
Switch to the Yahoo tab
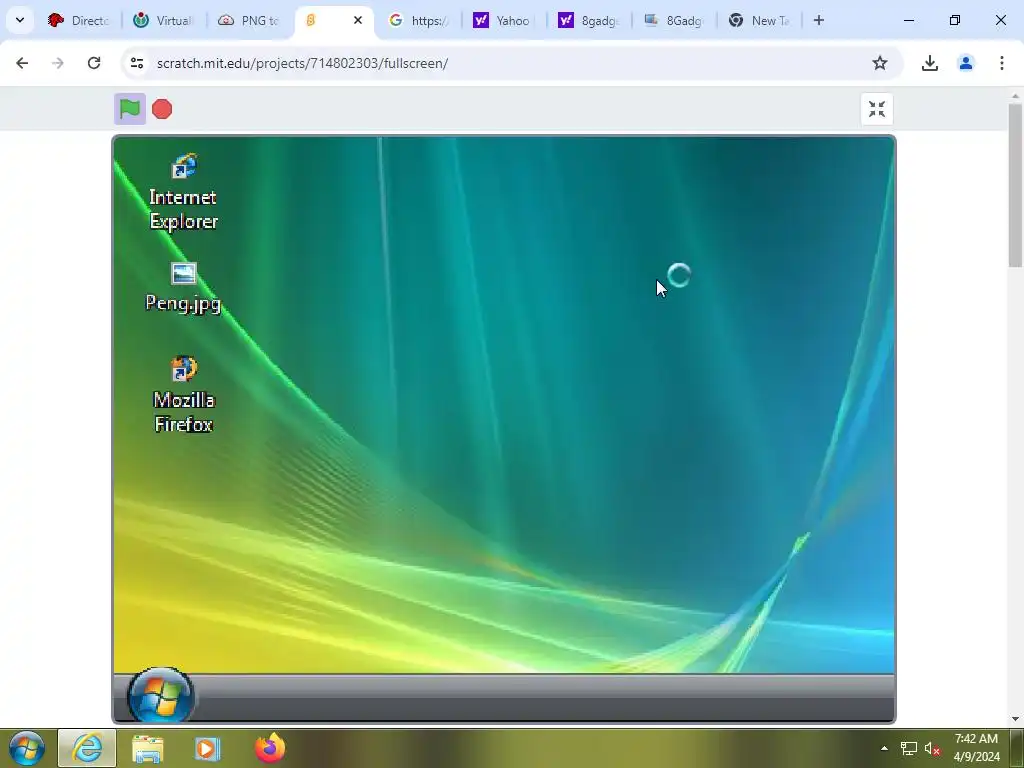point(503,20)
